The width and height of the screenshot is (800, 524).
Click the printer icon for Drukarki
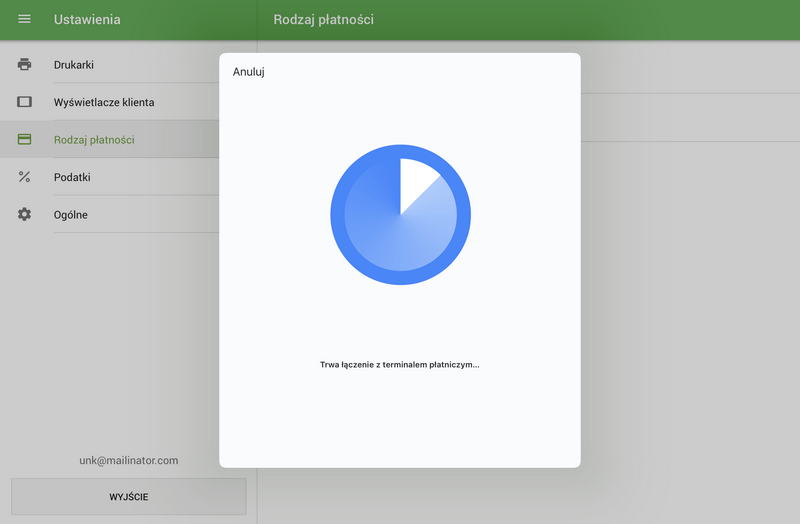(25, 65)
